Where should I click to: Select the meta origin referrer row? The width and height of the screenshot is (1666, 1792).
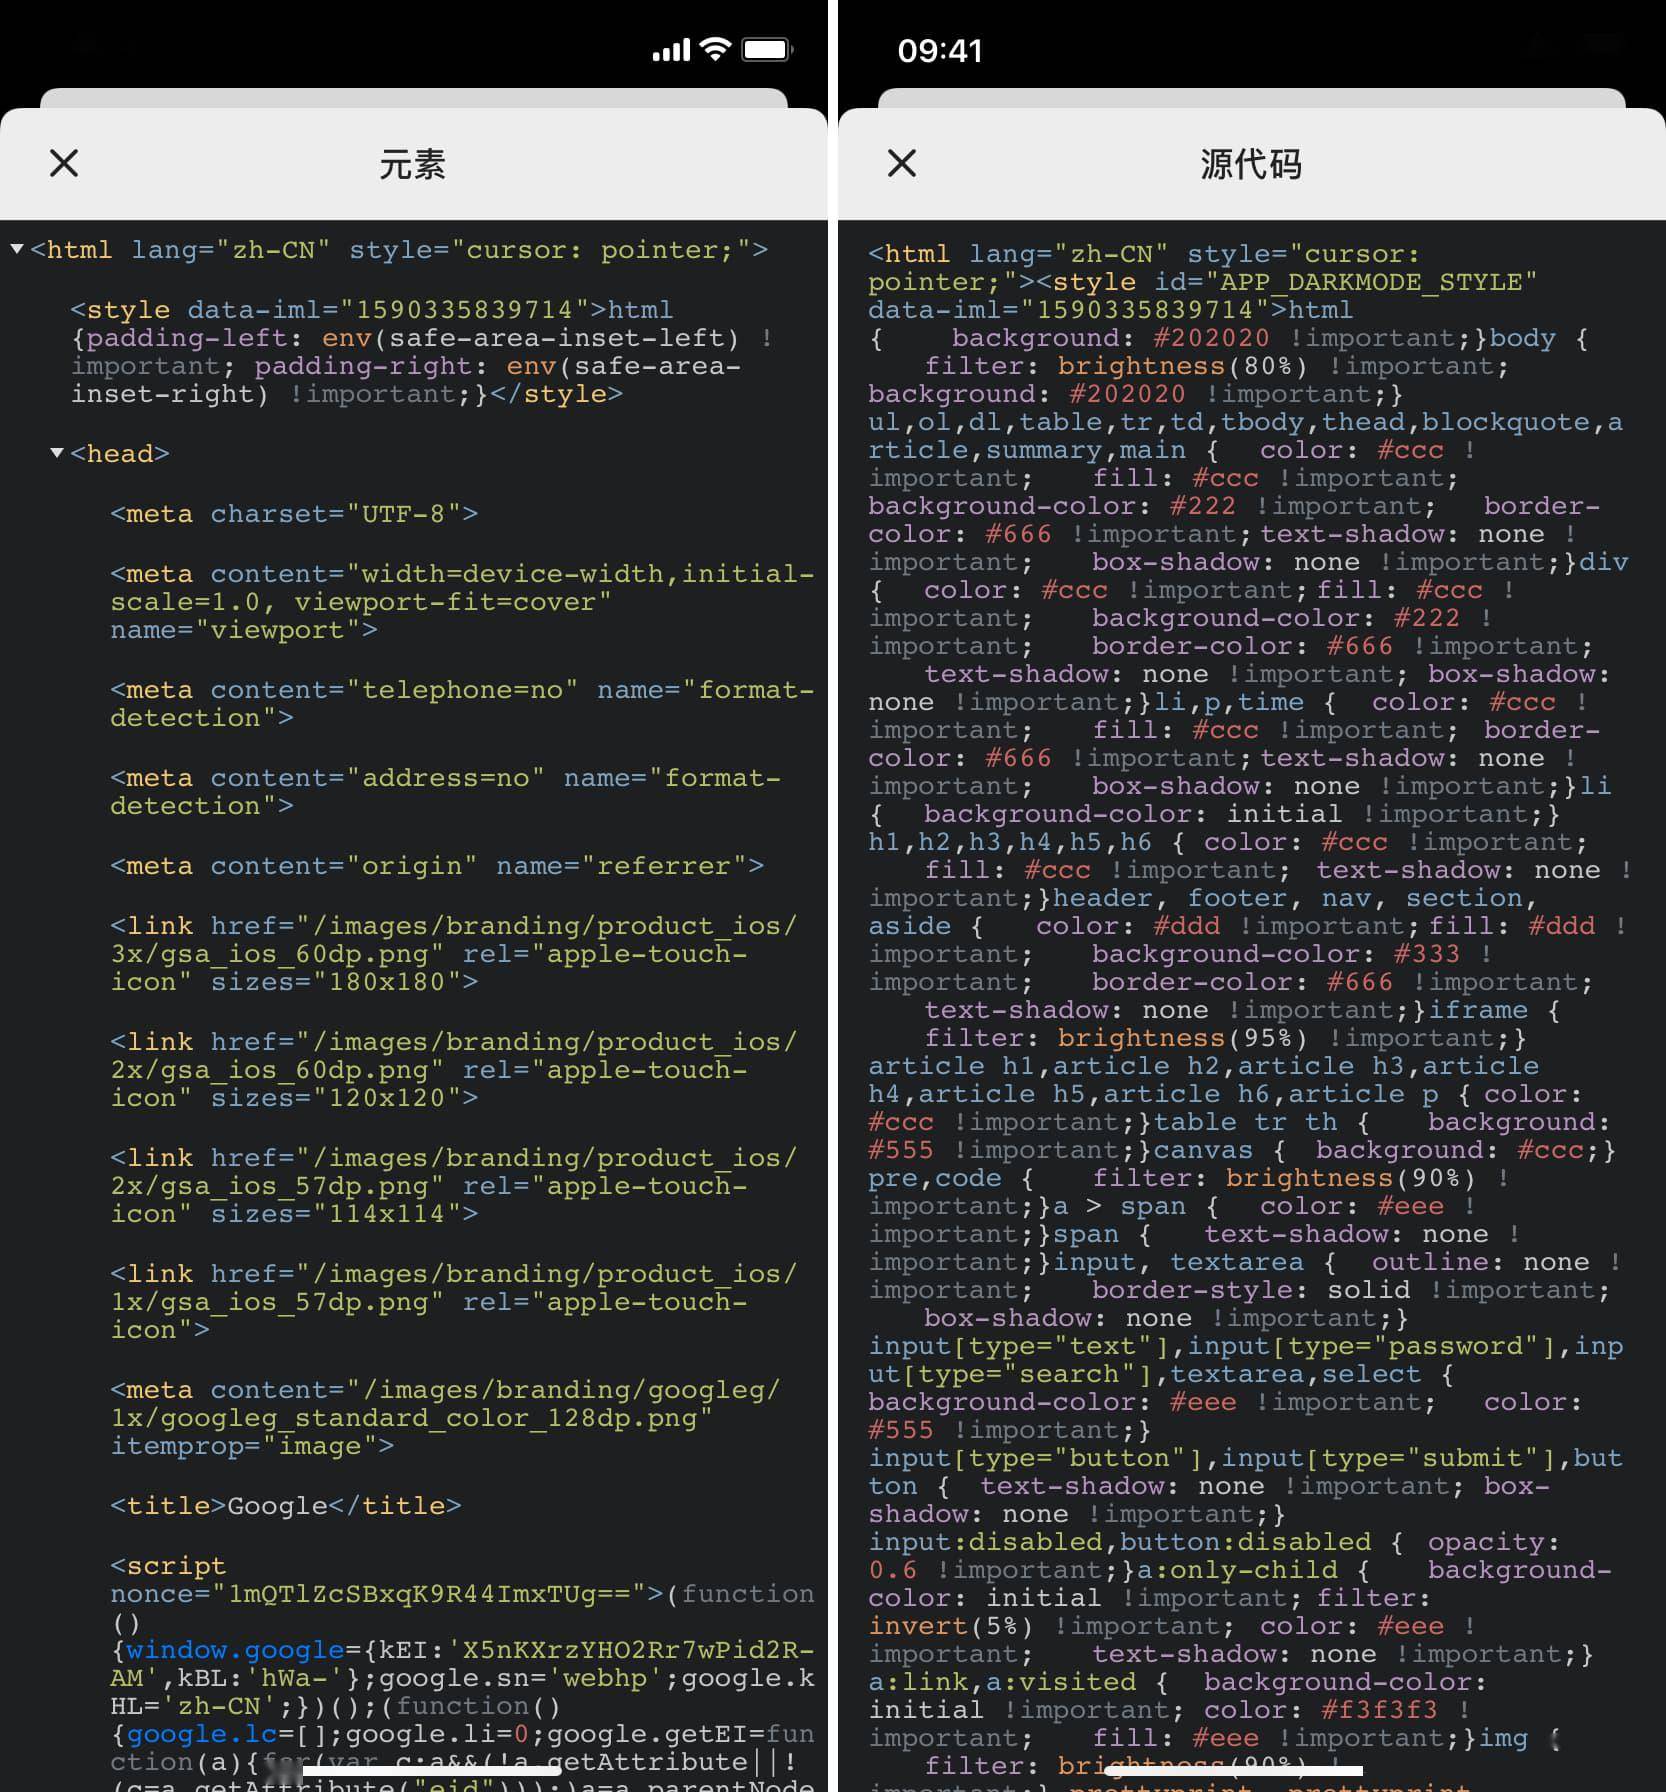(437, 866)
